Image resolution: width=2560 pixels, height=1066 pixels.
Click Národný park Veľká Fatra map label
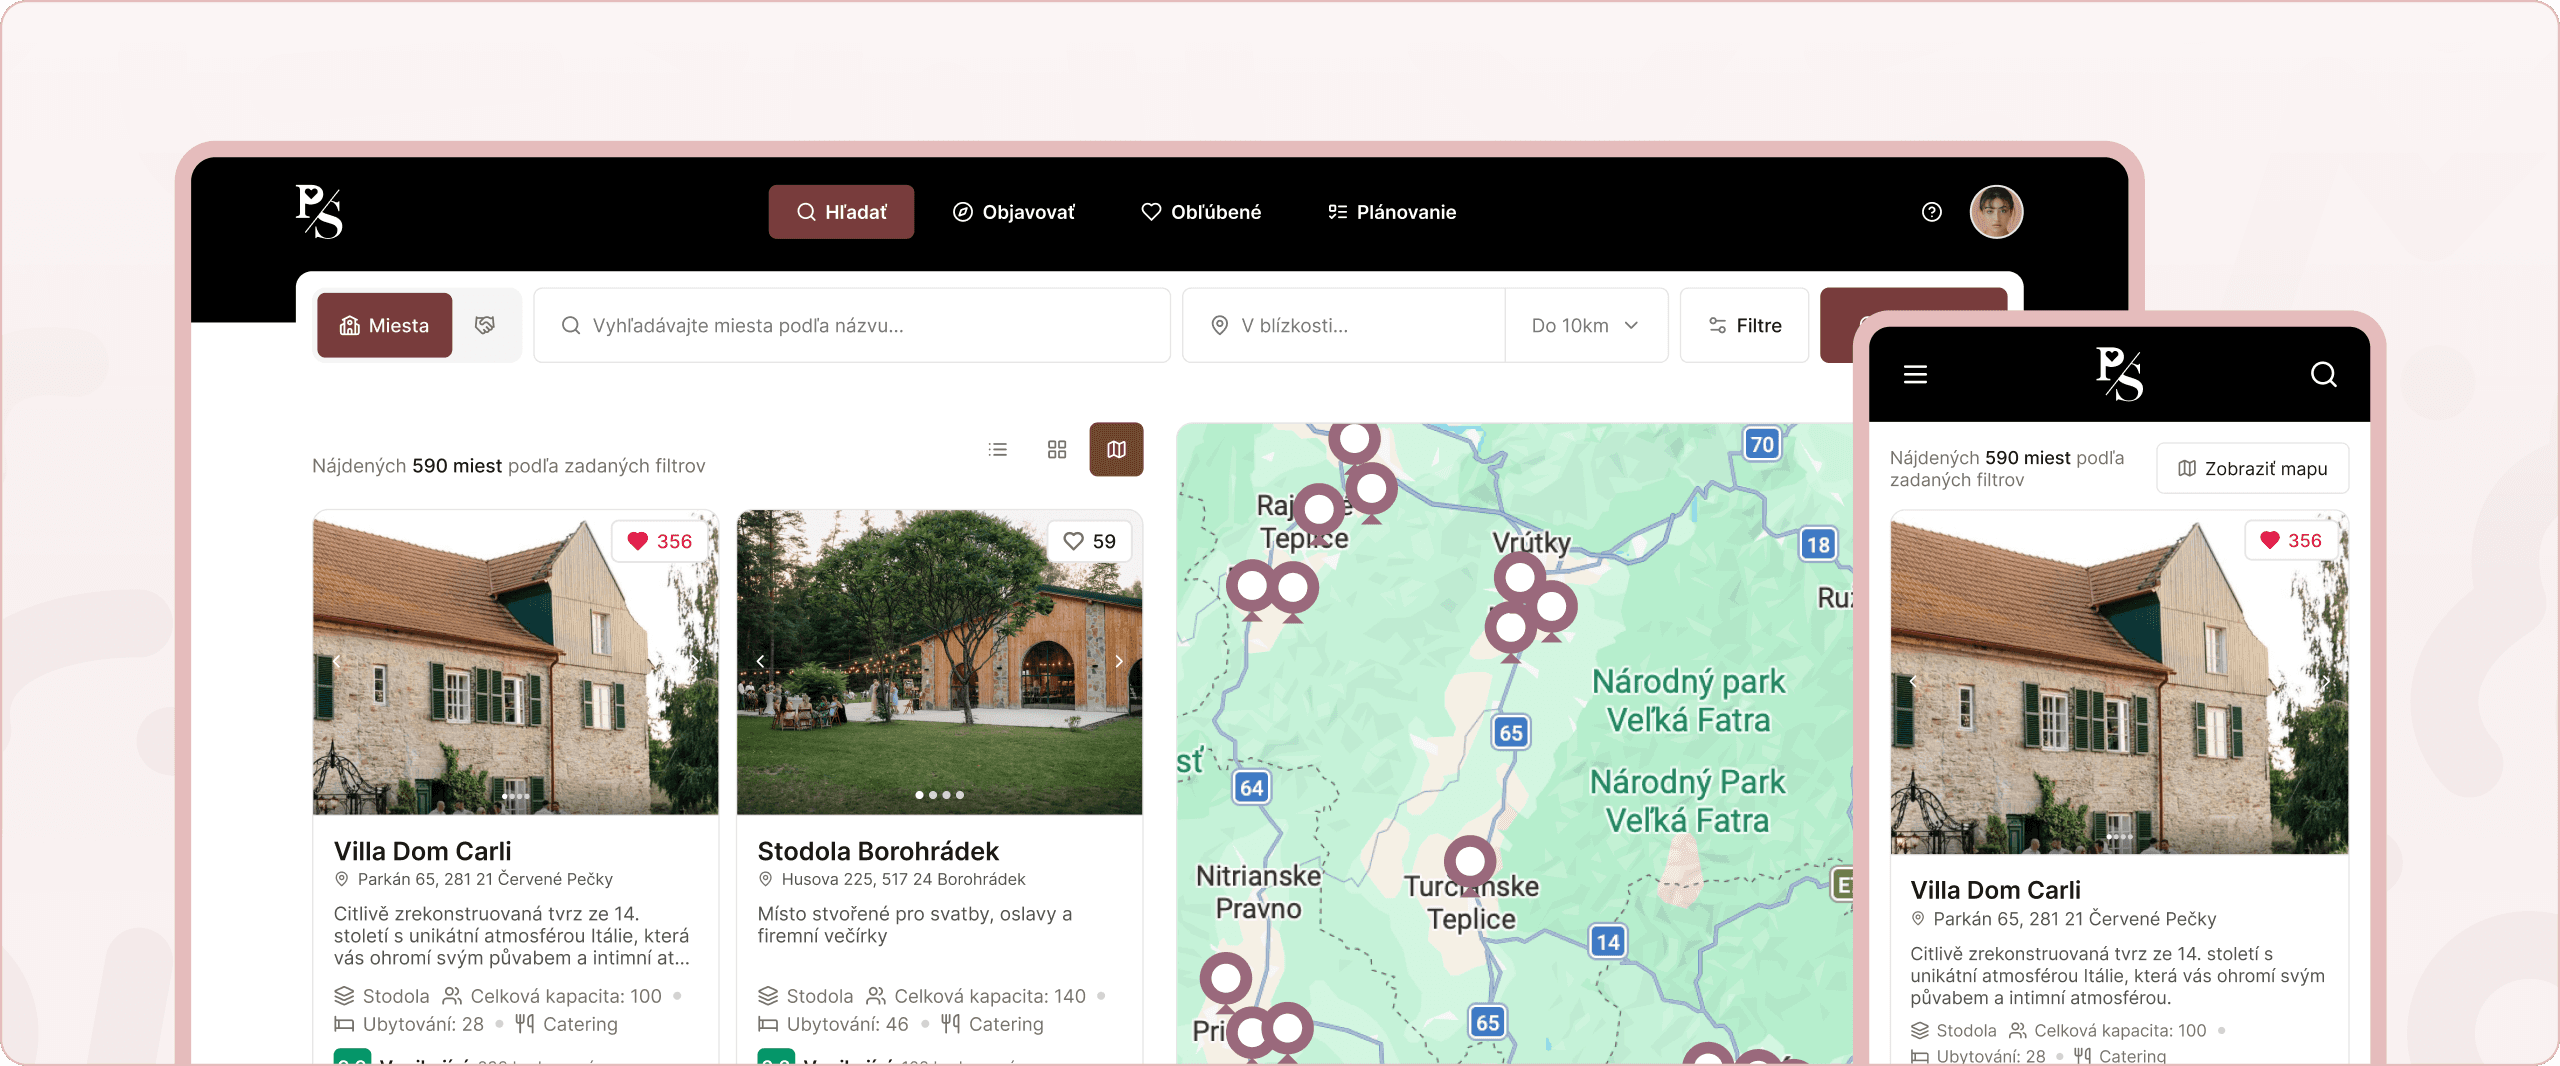pyautogui.click(x=1688, y=701)
